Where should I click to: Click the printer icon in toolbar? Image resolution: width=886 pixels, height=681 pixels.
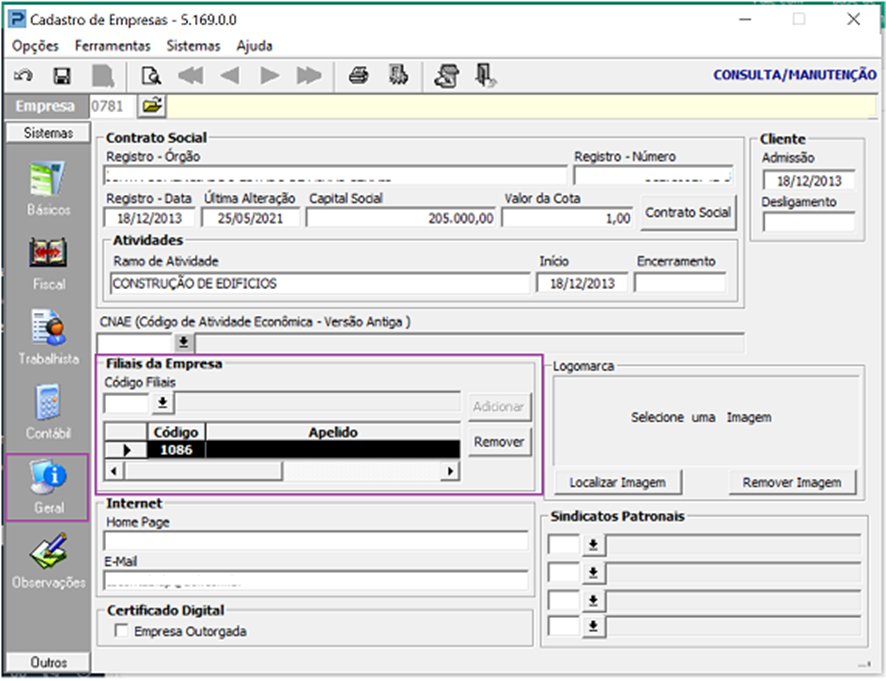358,76
